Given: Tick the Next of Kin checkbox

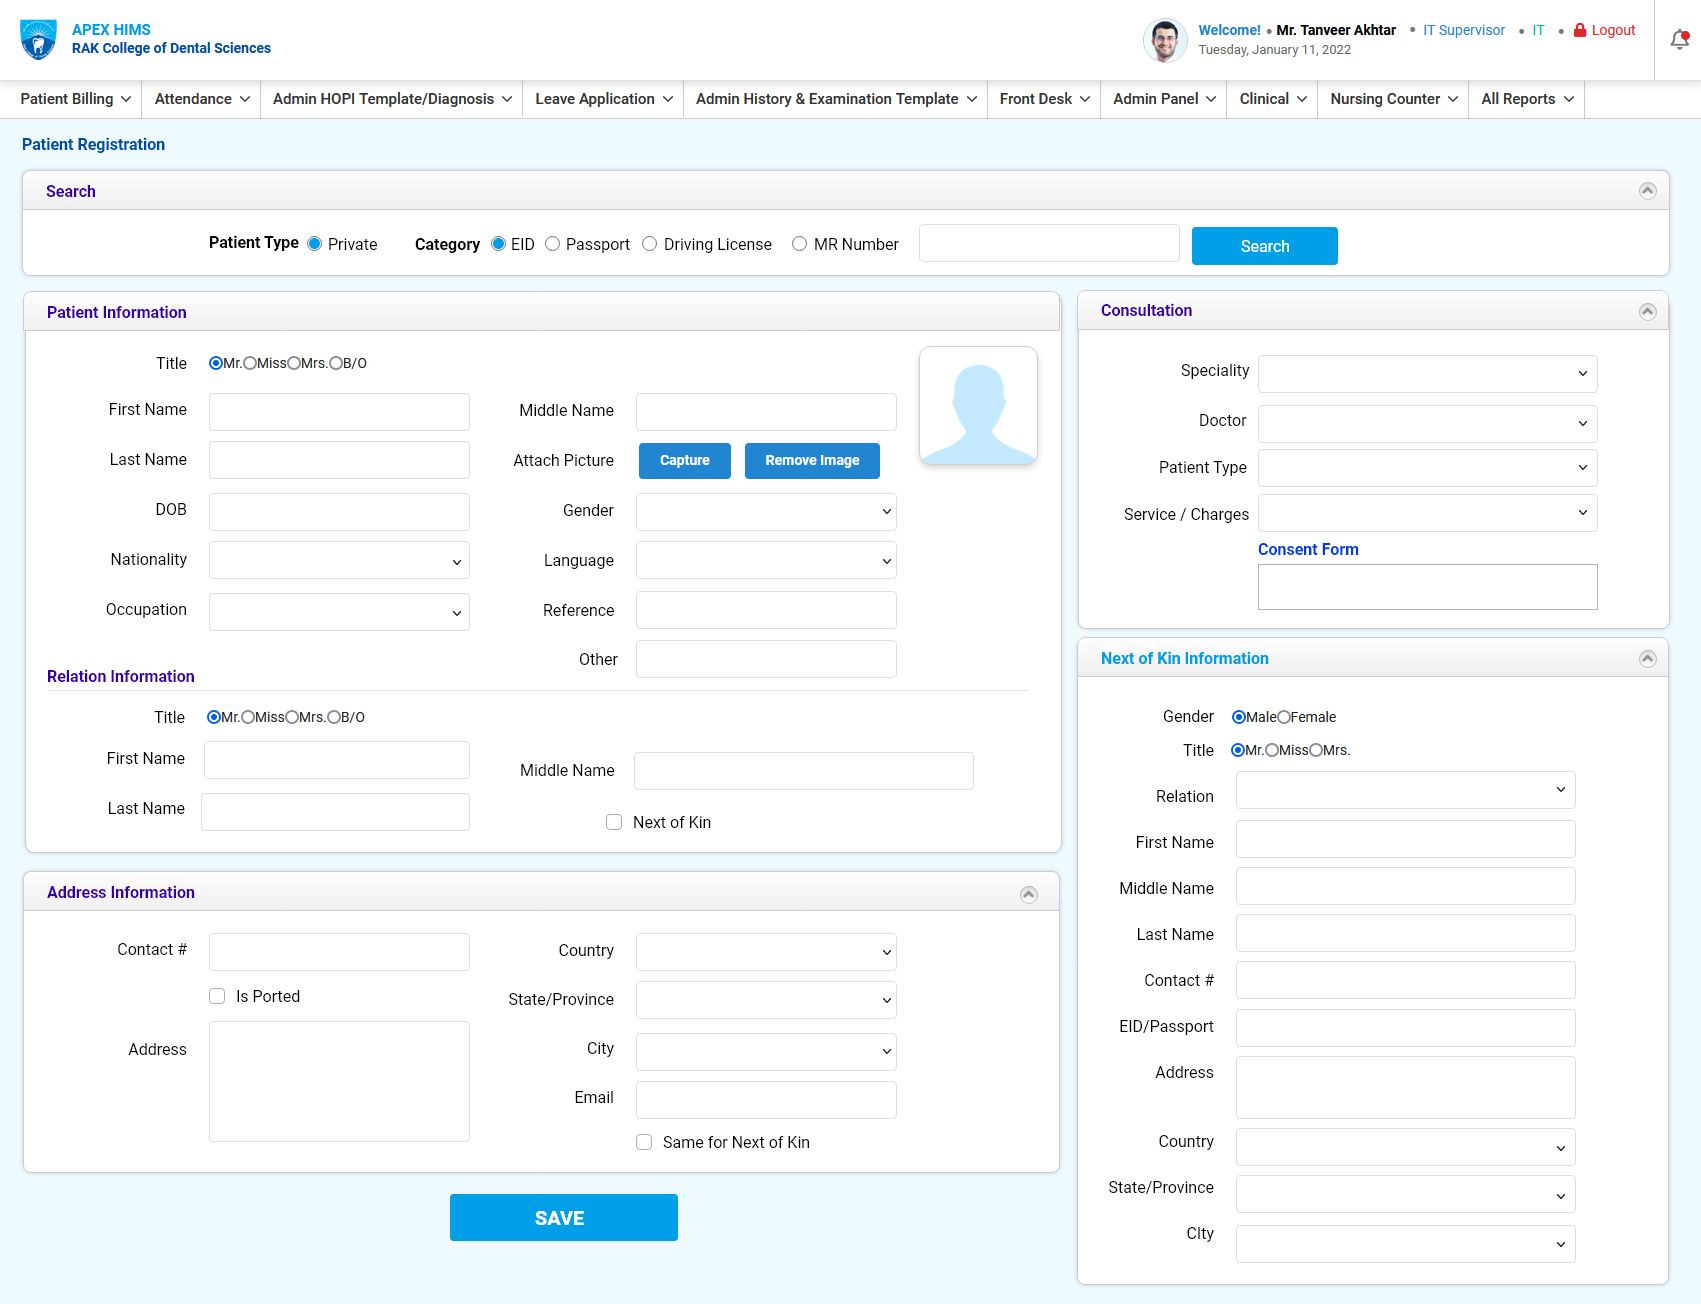Looking at the screenshot, I should tap(614, 822).
